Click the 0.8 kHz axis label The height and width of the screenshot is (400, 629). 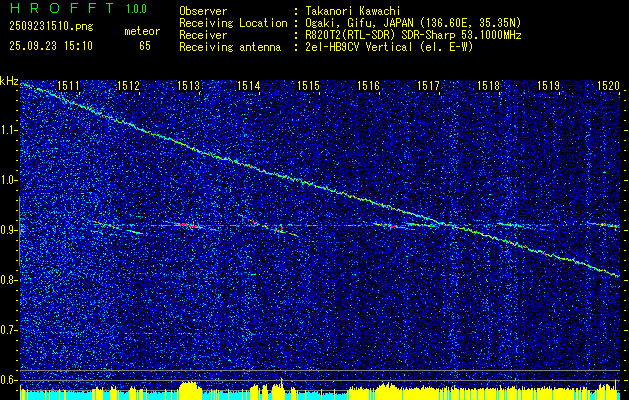[9, 280]
